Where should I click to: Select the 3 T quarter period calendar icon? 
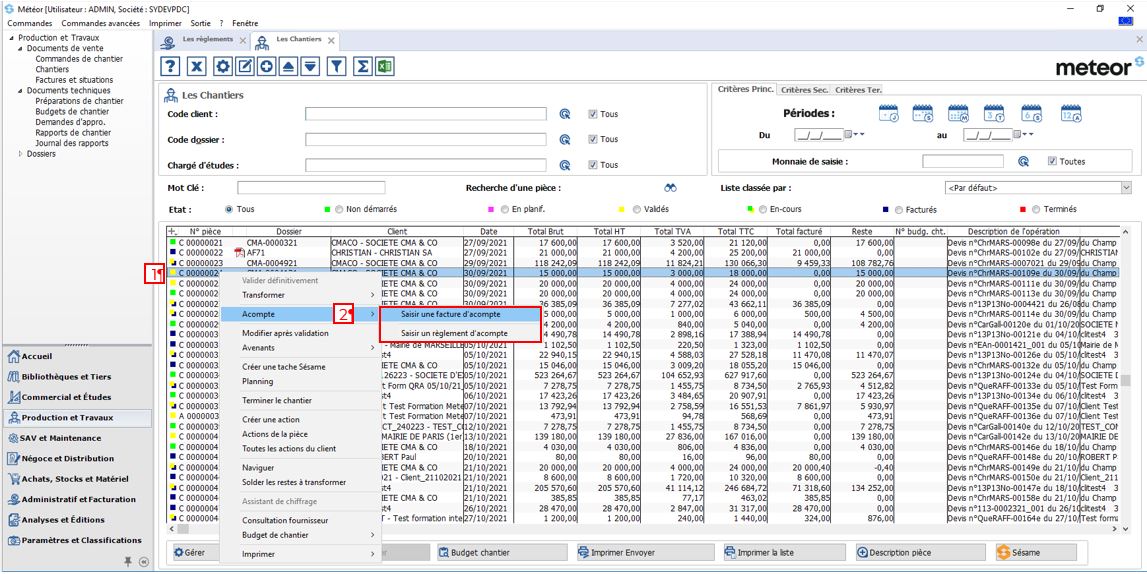coord(994,113)
